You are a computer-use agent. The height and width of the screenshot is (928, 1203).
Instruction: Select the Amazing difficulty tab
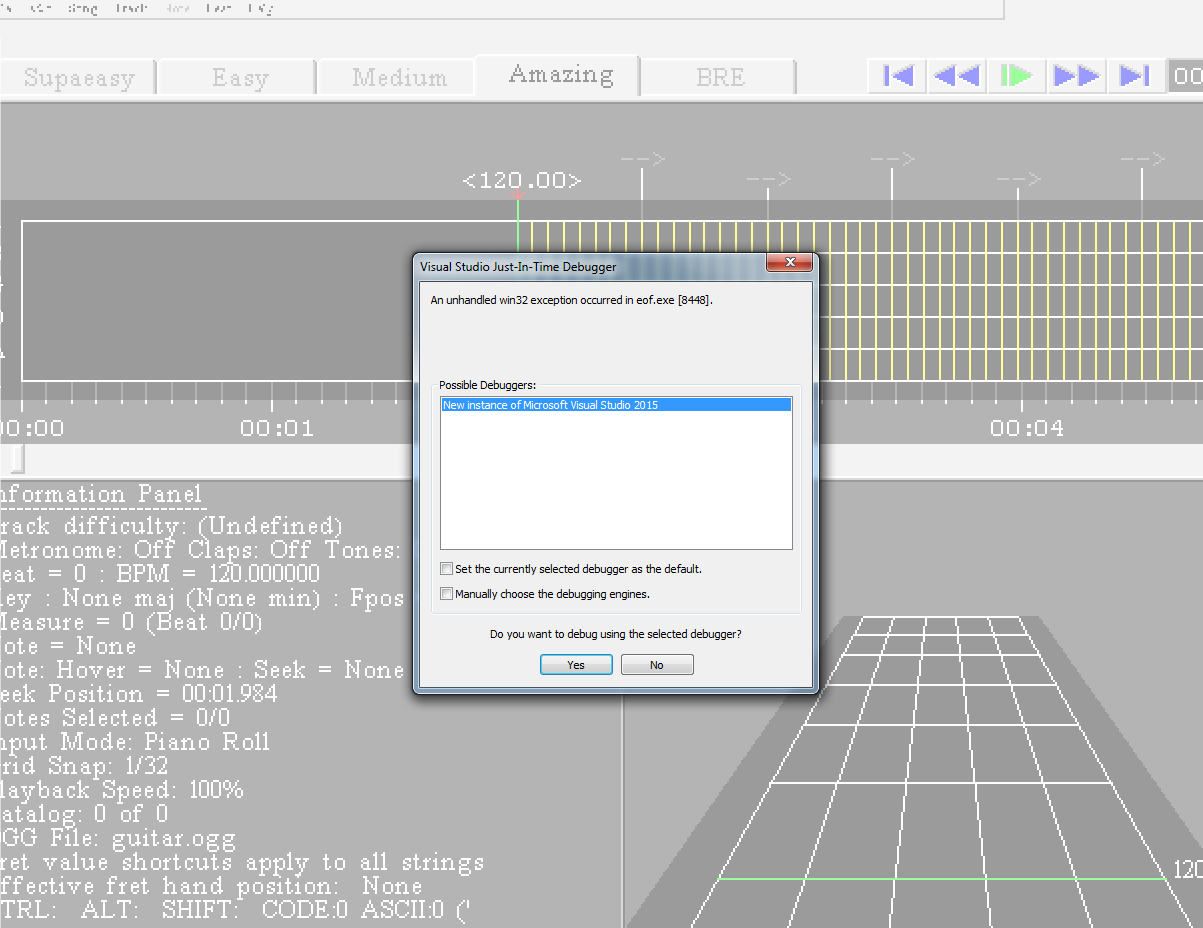point(560,74)
